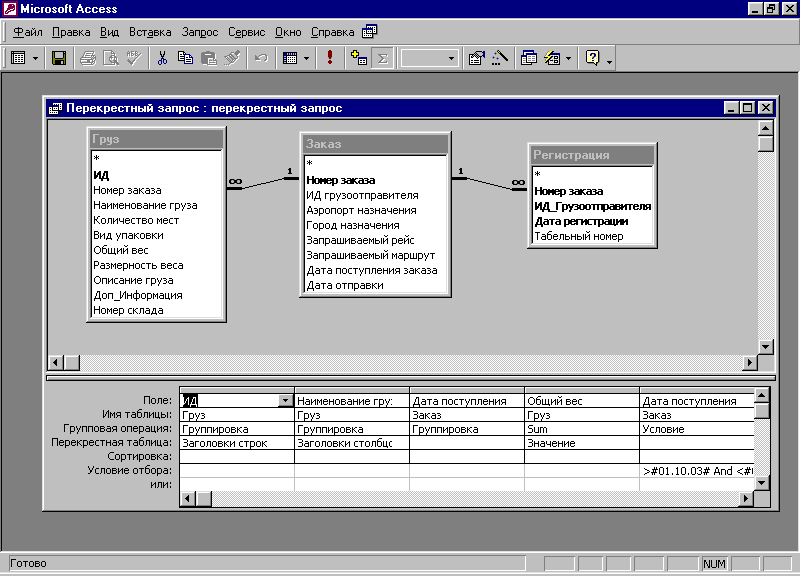Open the Справка menu
The image size is (800, 576).
coord(332,32)
